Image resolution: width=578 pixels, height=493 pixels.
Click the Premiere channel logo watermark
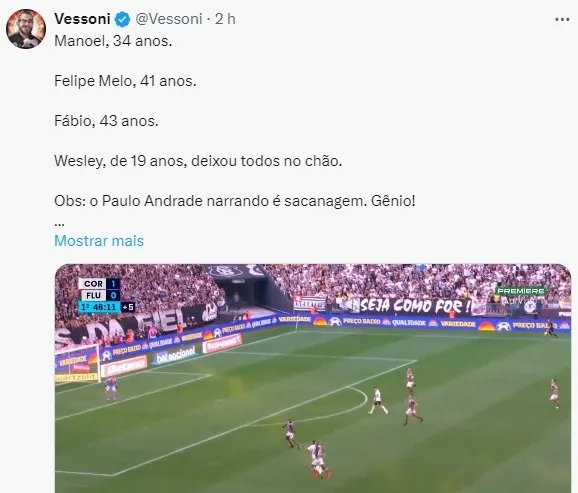(x=520, y=291)
